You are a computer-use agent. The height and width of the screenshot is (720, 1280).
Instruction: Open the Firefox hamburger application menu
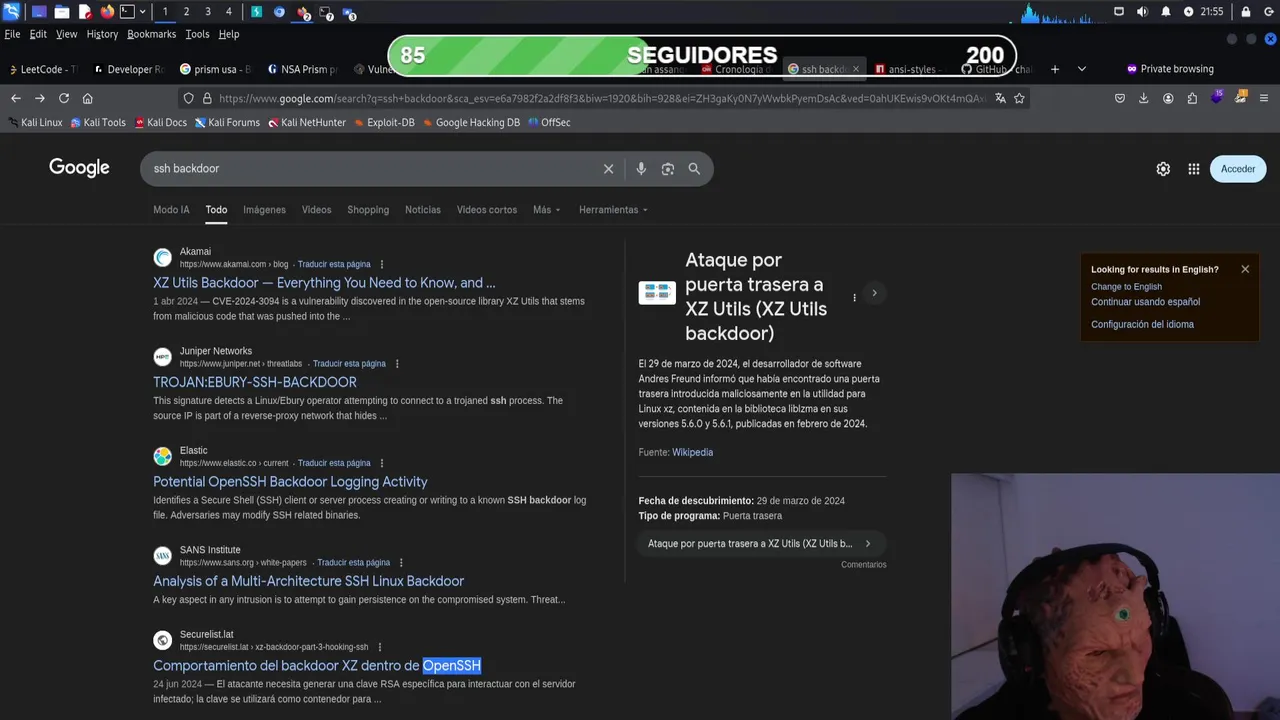[1264, 98]
